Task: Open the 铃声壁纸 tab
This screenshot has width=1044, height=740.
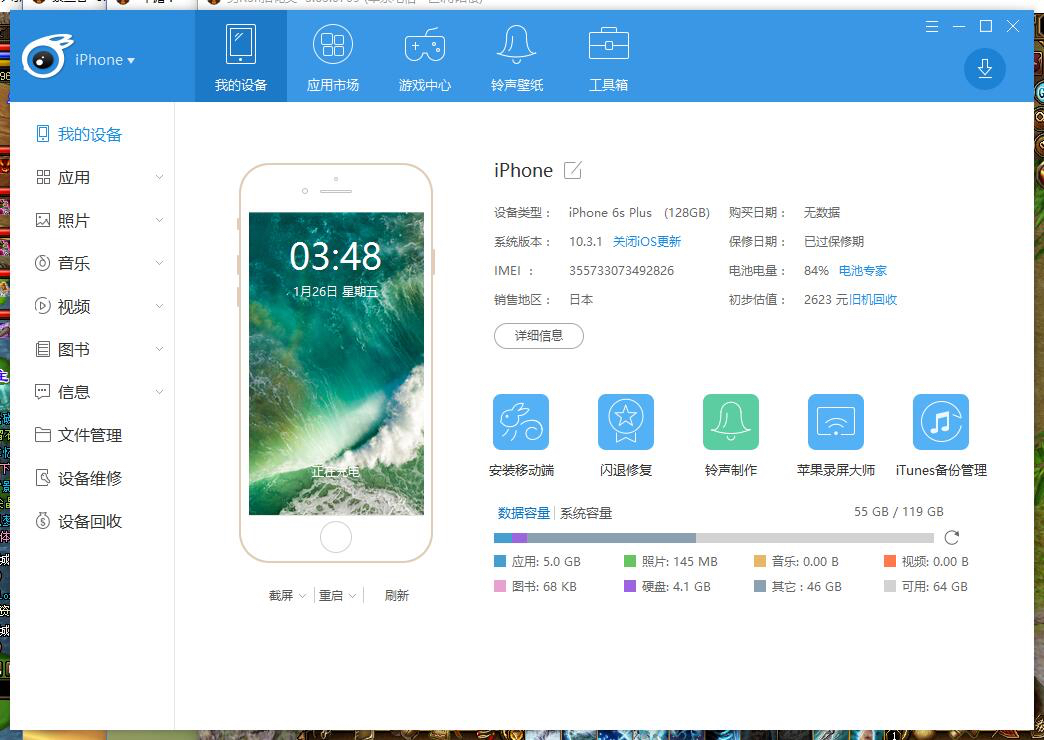Action: [517, 57]
